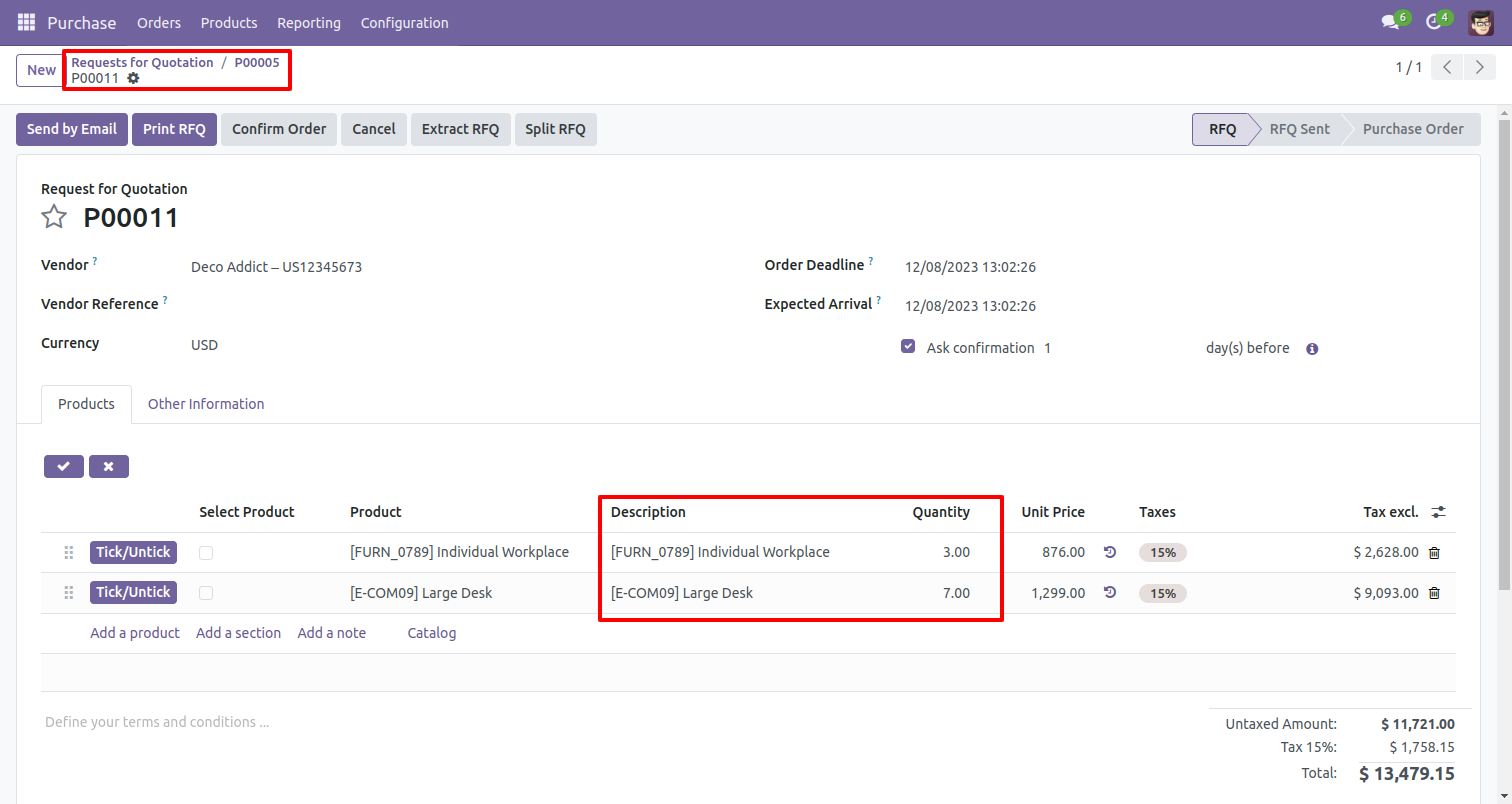The width and height of the screenshot is (1512, 804).
Task: Click the Cancel button
Action: pos(374,129)
